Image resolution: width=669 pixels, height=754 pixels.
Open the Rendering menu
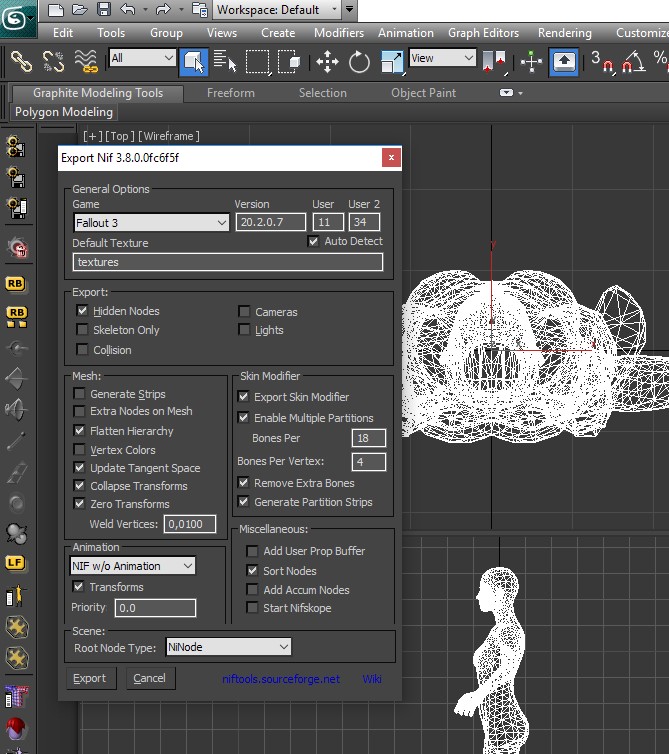(565, 33)
